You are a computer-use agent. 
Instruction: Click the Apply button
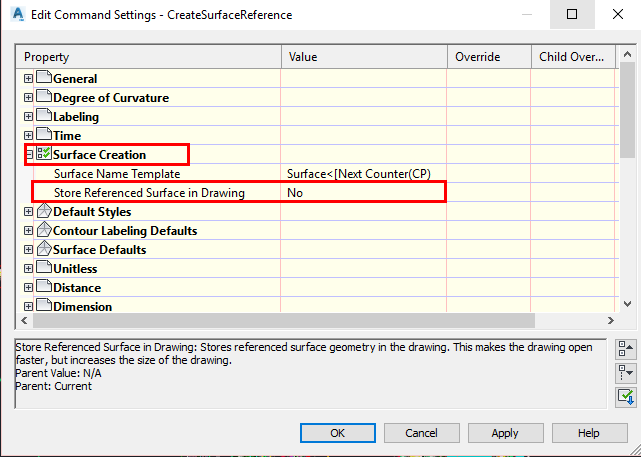click(x=505, y=433)
